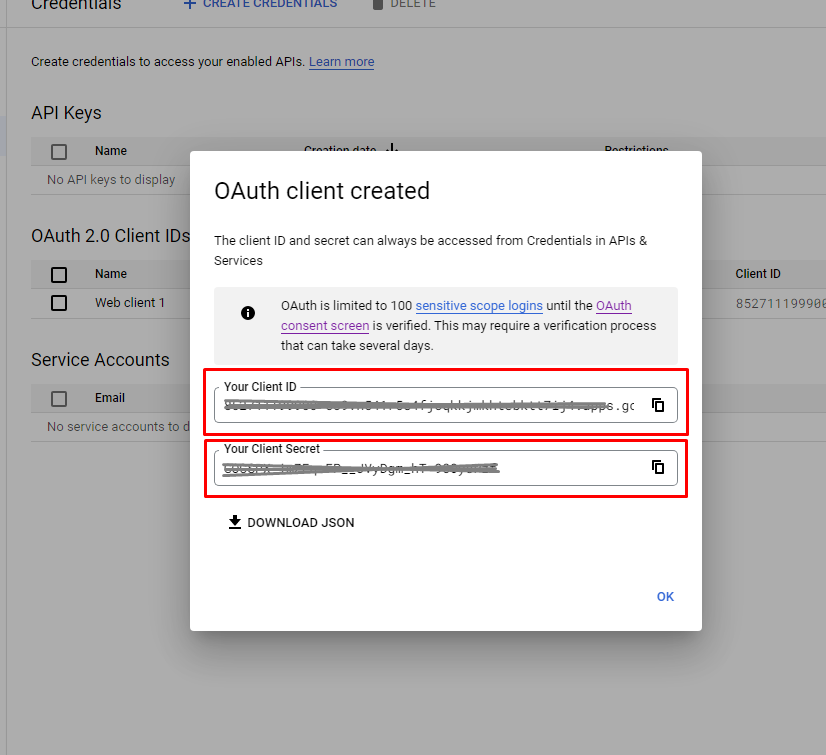
Task: Toggle the Creation date sort arrow
Action: (390, 148)
